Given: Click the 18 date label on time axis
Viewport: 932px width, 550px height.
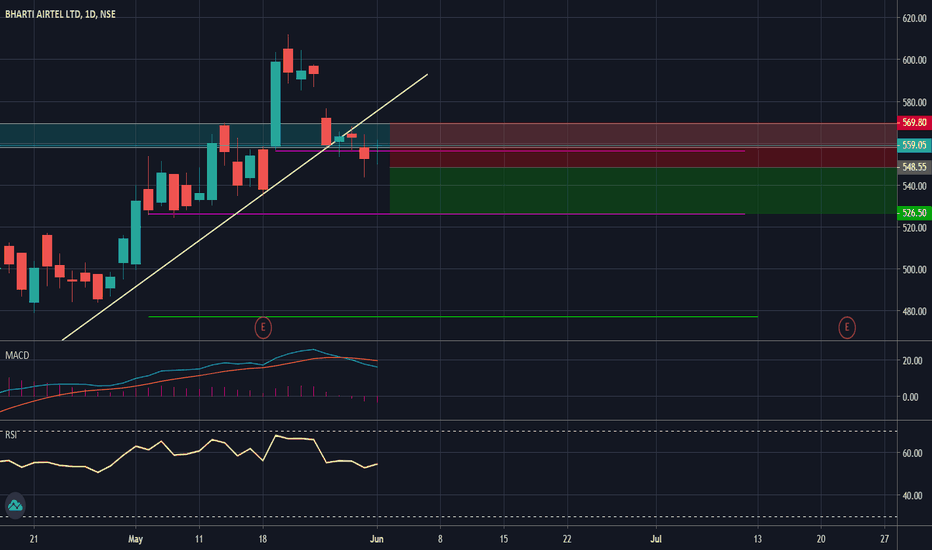Looking at the screenshot, I should click(x=263, y=539).
